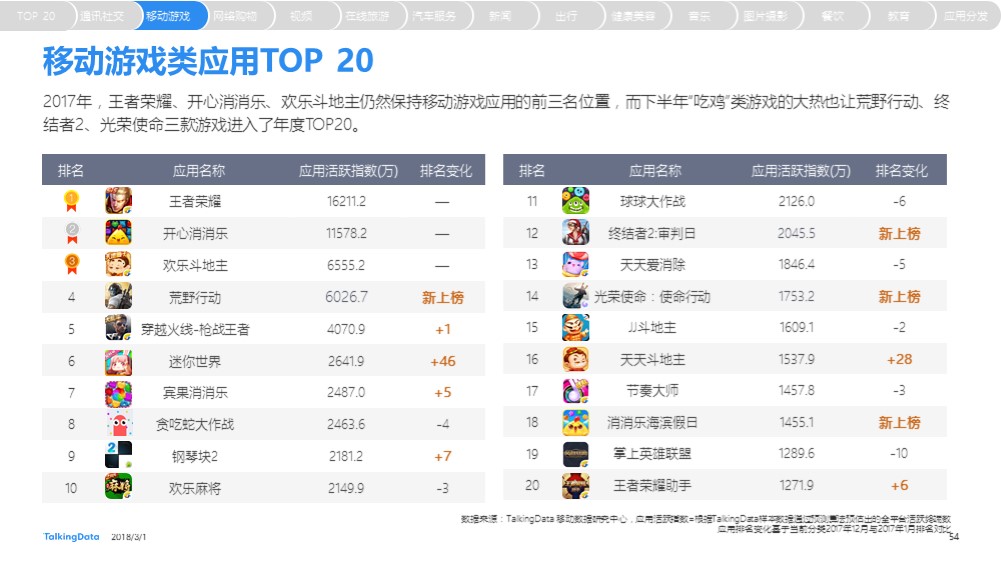Open the 汽车服务 tab

click(434, 16)
